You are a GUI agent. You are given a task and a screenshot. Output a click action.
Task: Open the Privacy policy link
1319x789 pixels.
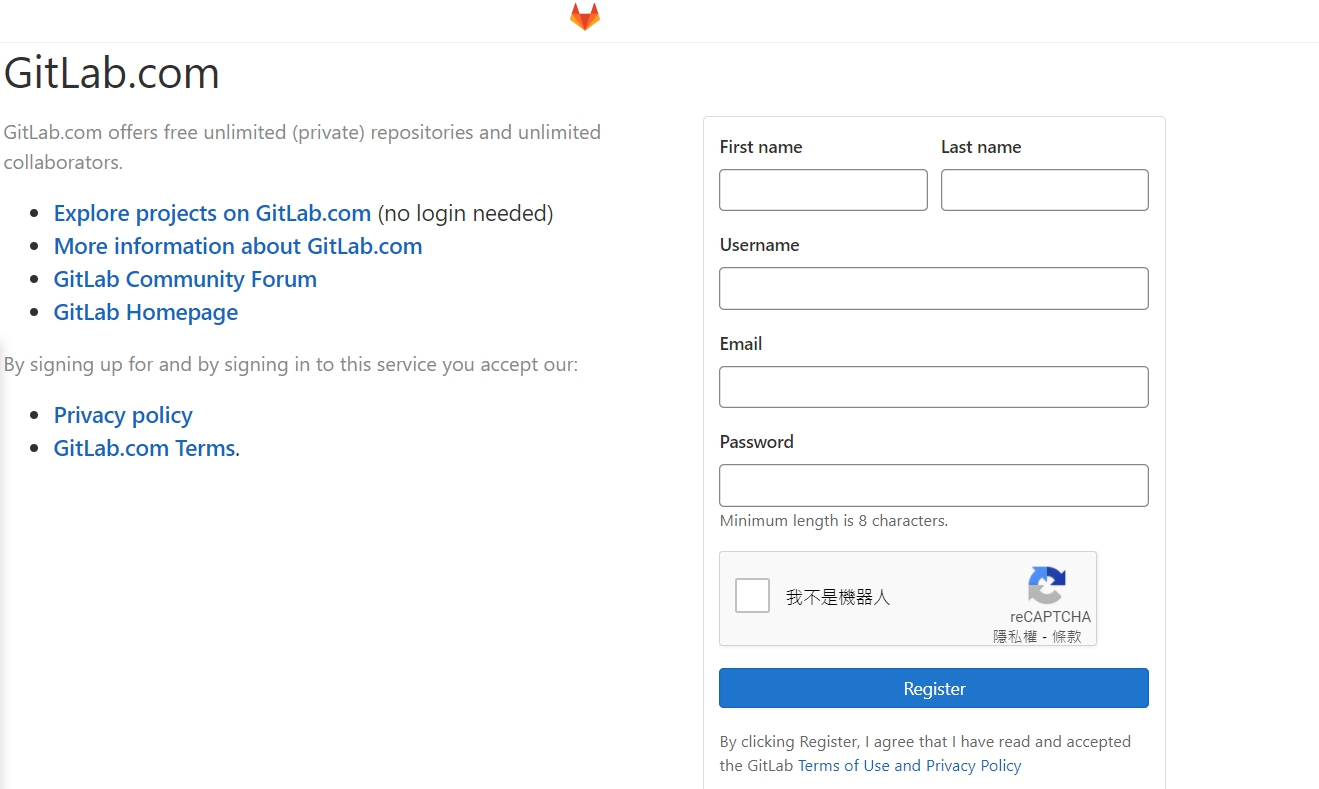(123, 415)
